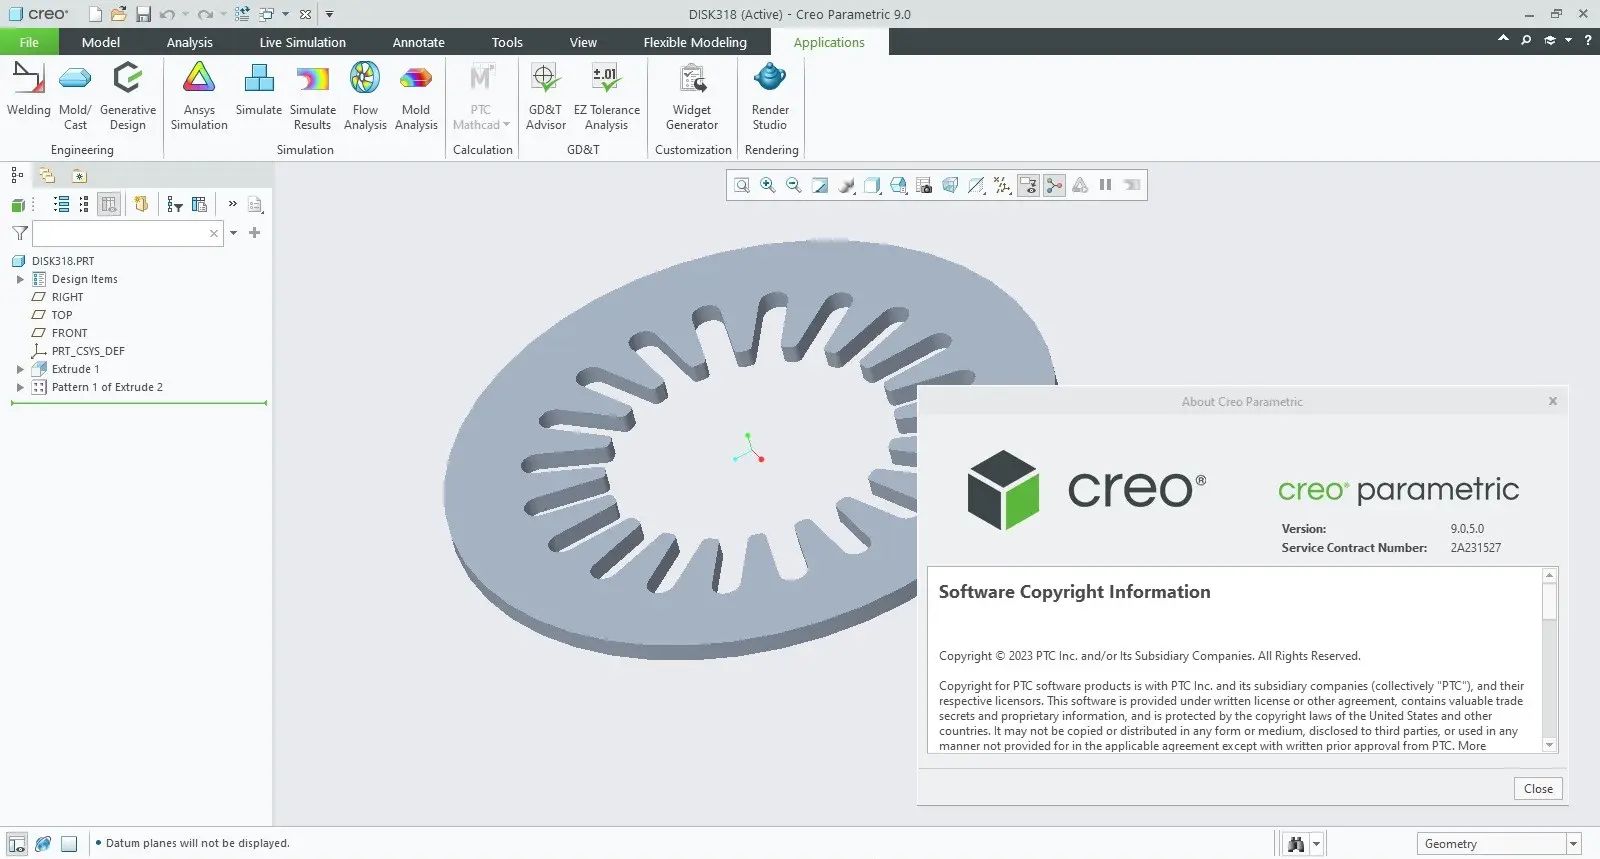Click Close in About Creo dialog

(x=1537, y=789)
